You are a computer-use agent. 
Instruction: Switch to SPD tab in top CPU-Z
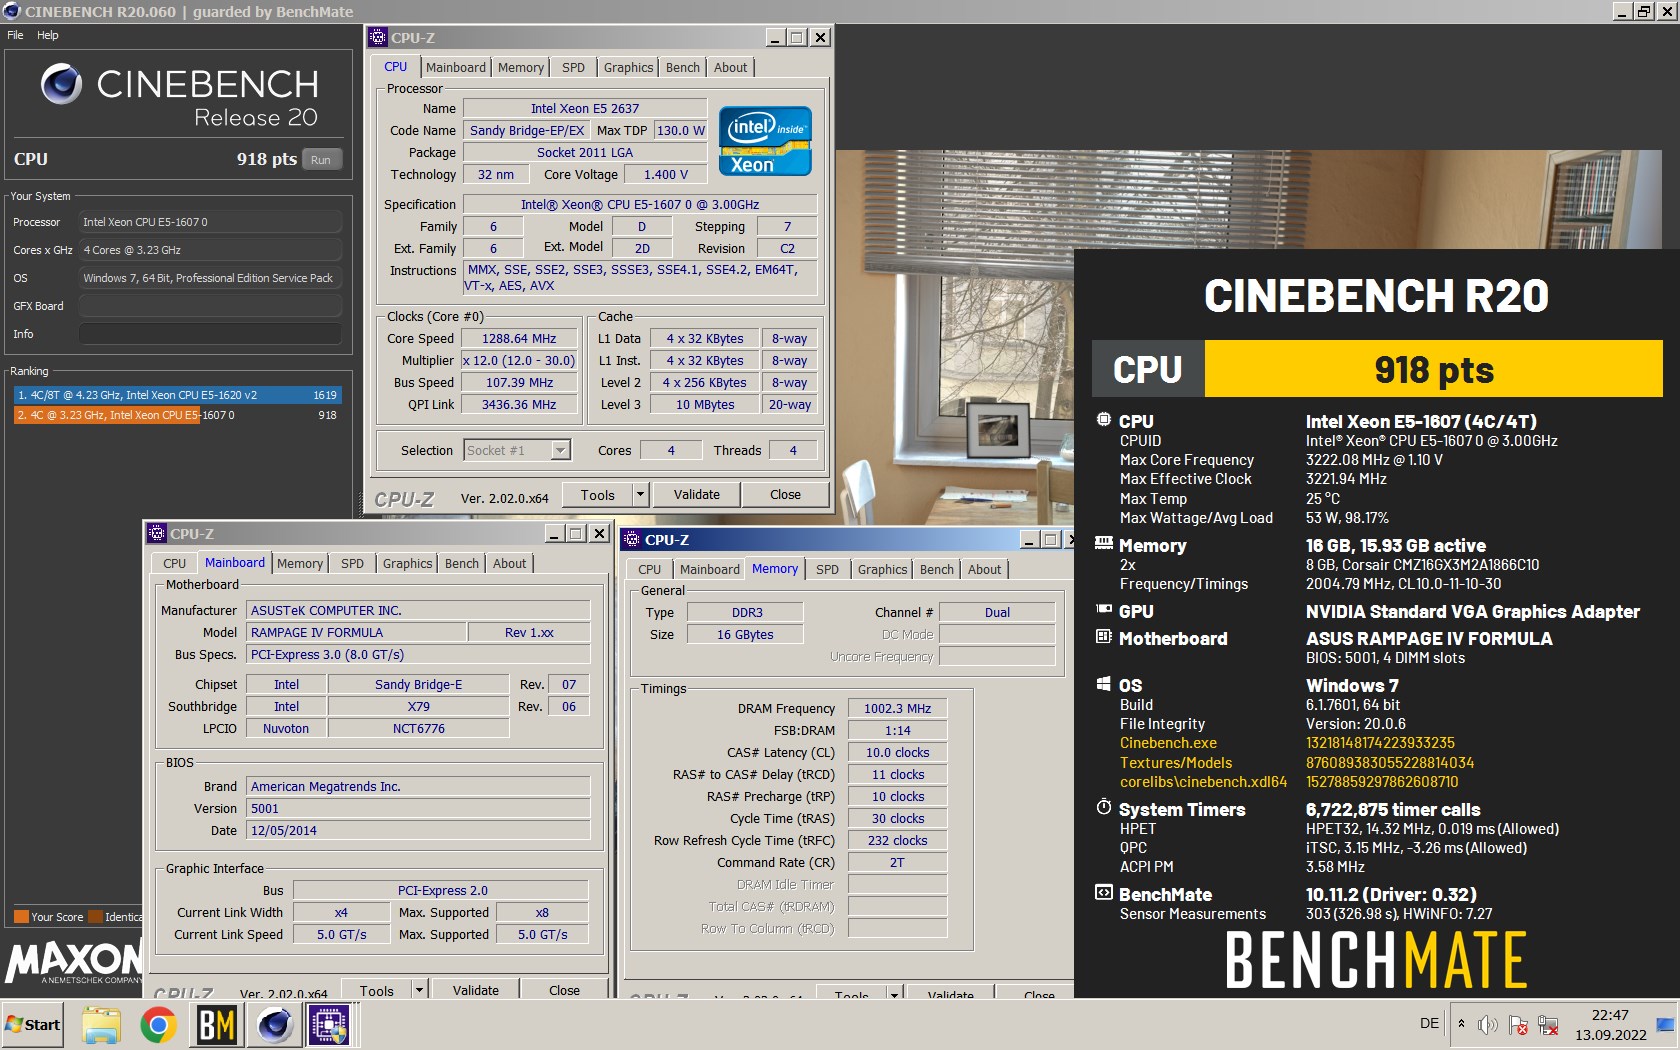pos(573,67)
